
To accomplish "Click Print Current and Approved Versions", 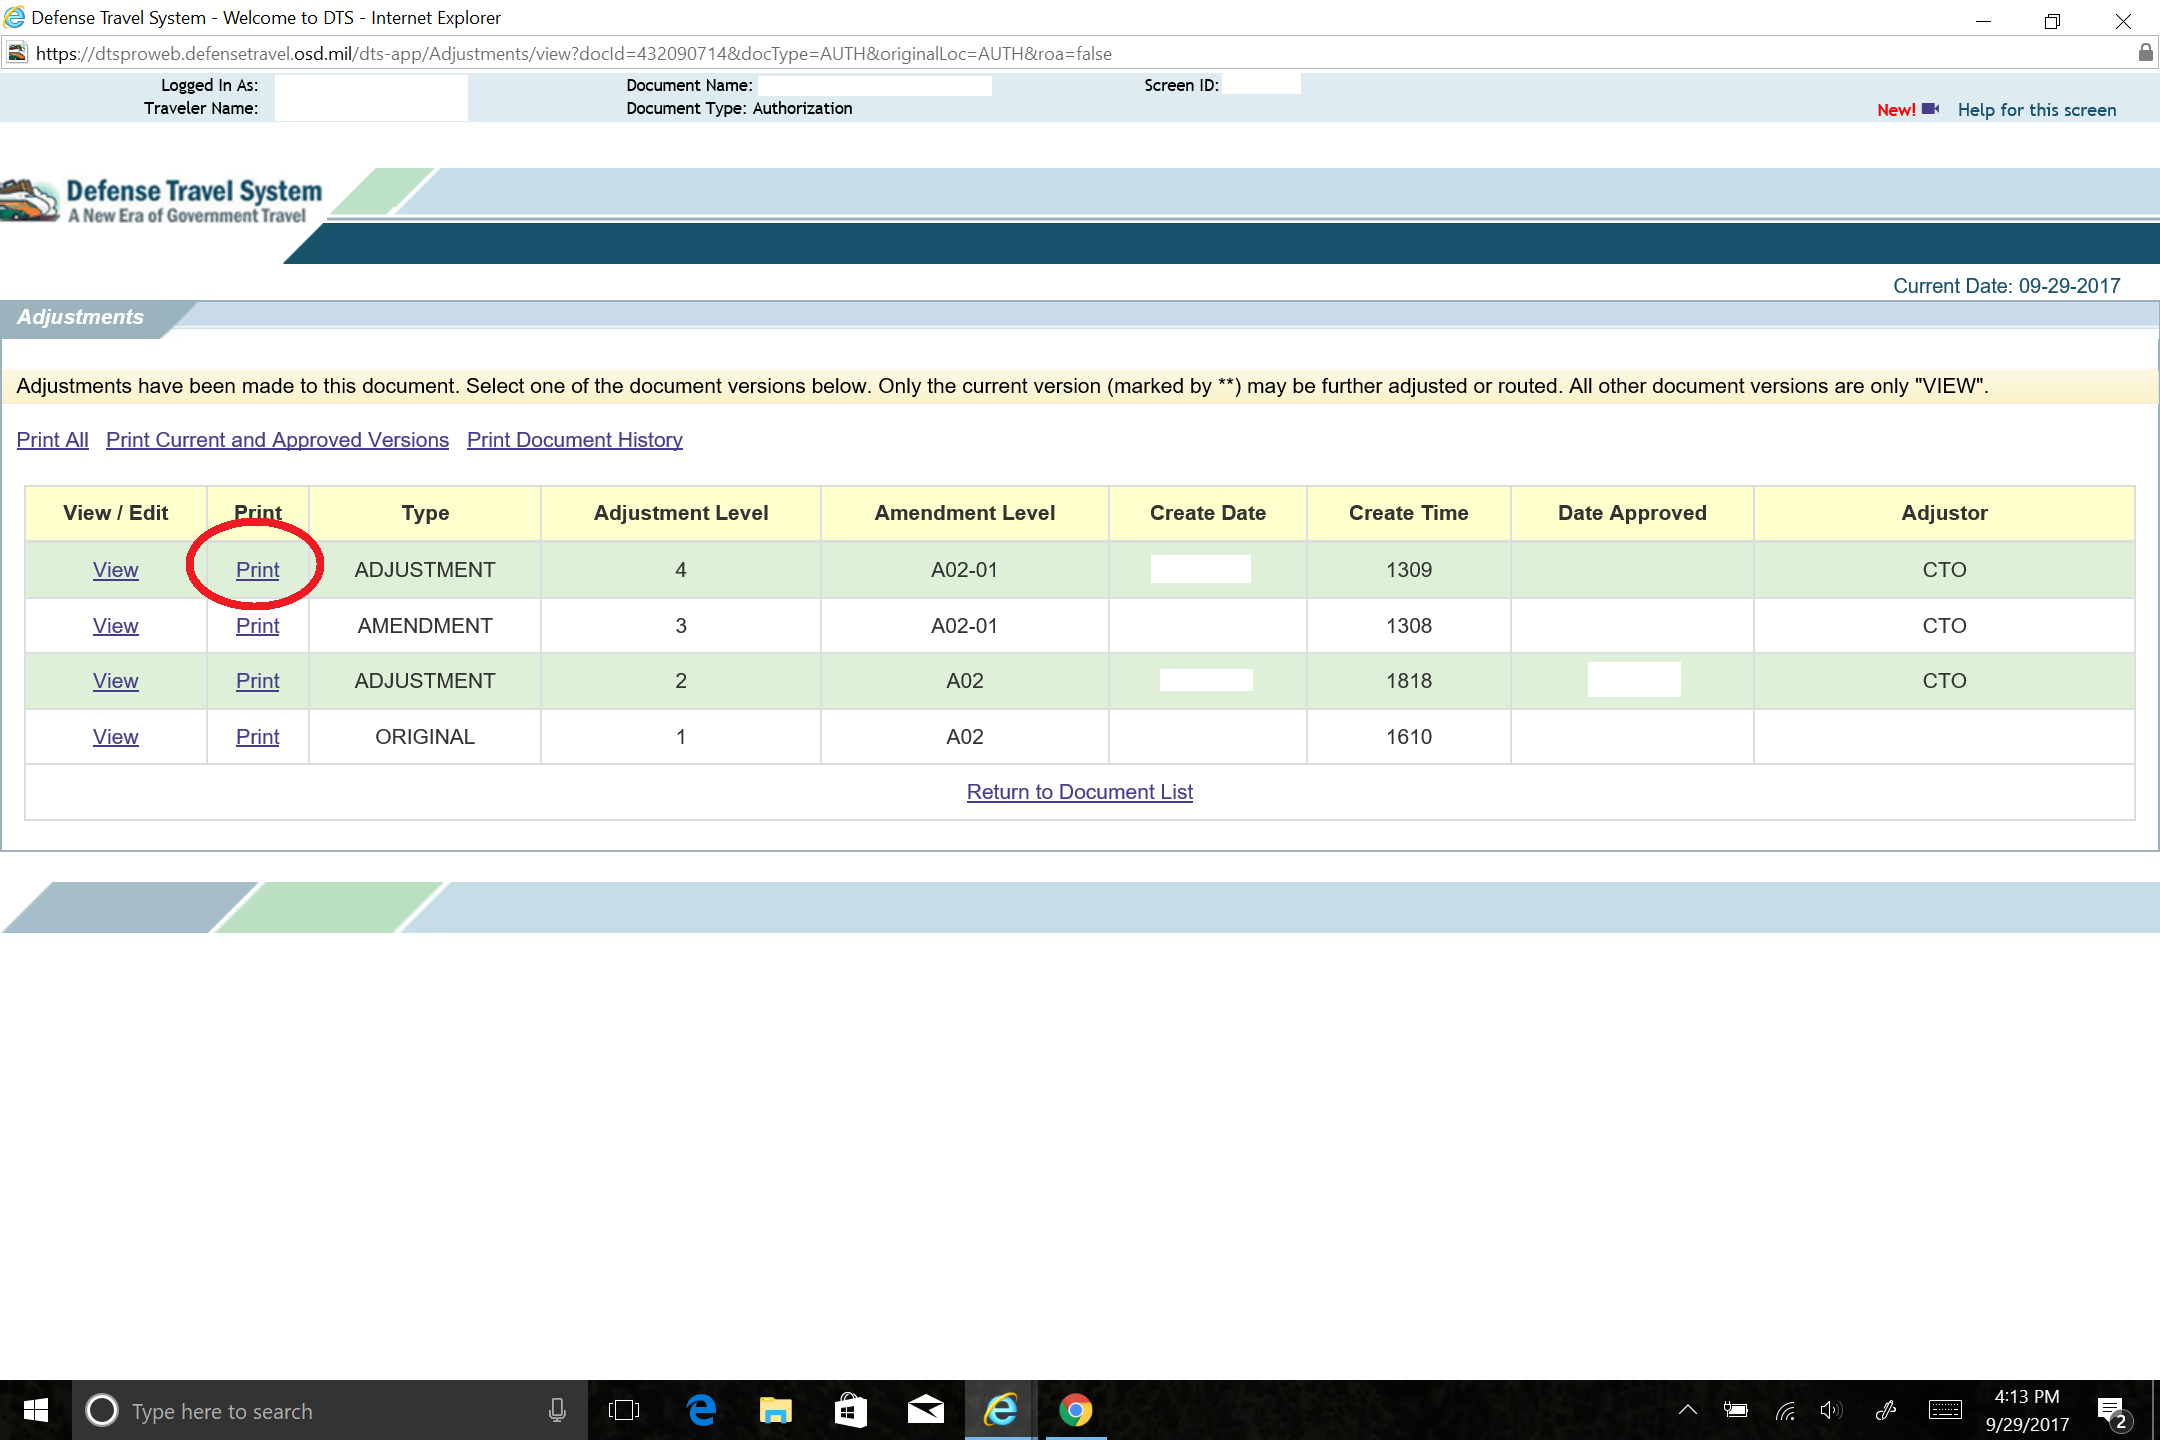I will tap(277, 440).
